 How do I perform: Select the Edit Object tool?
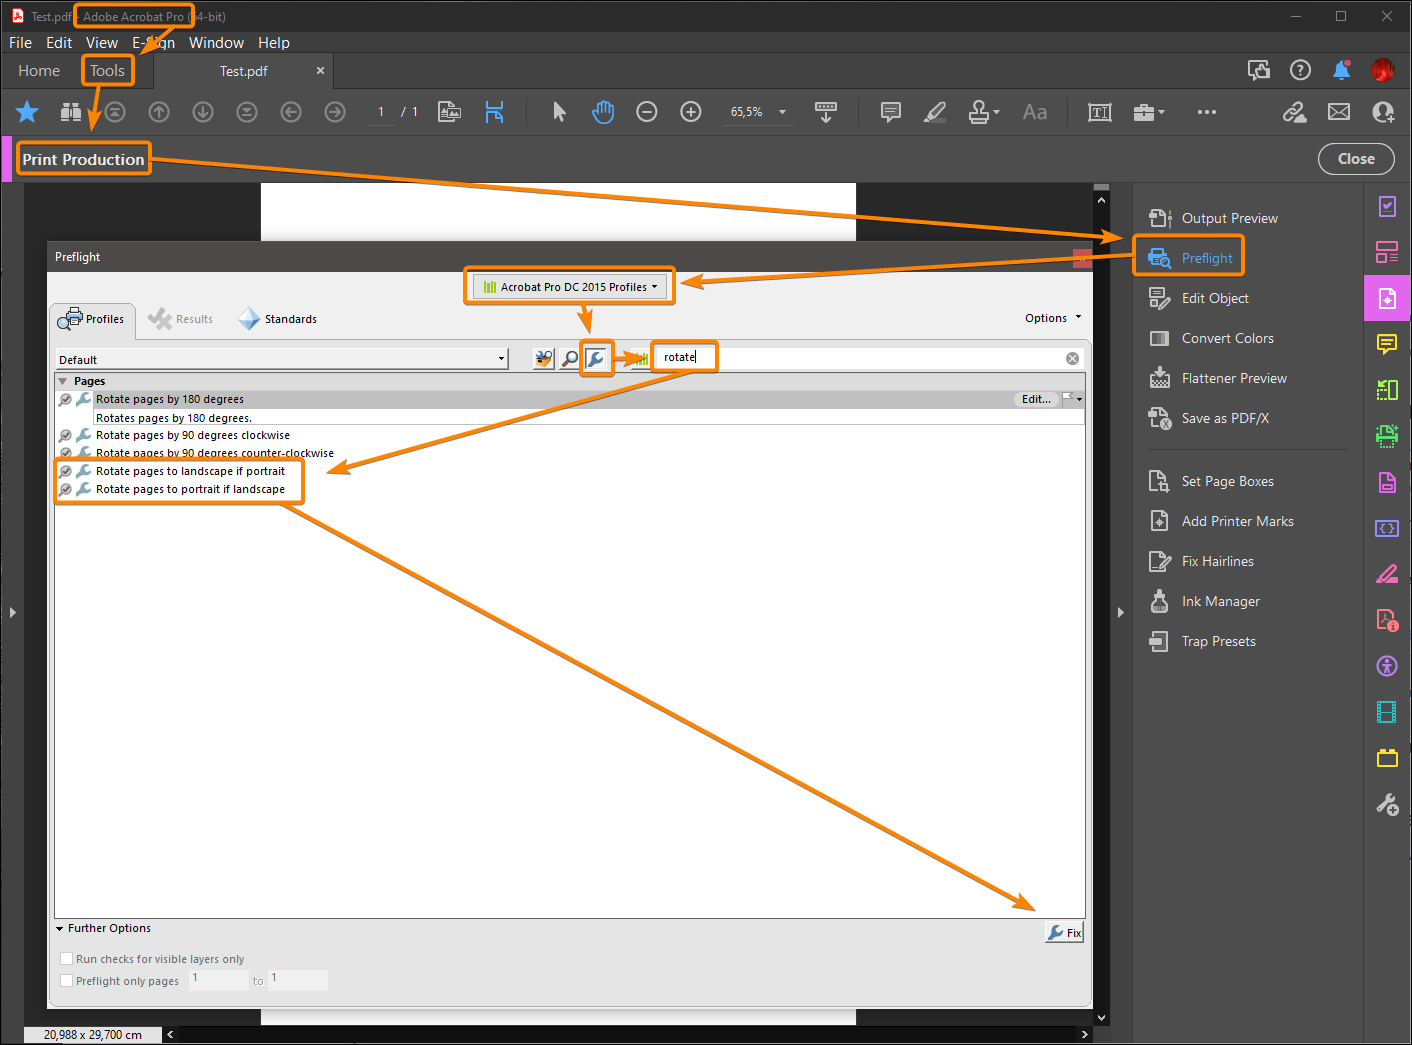[x=1215, y=298]
